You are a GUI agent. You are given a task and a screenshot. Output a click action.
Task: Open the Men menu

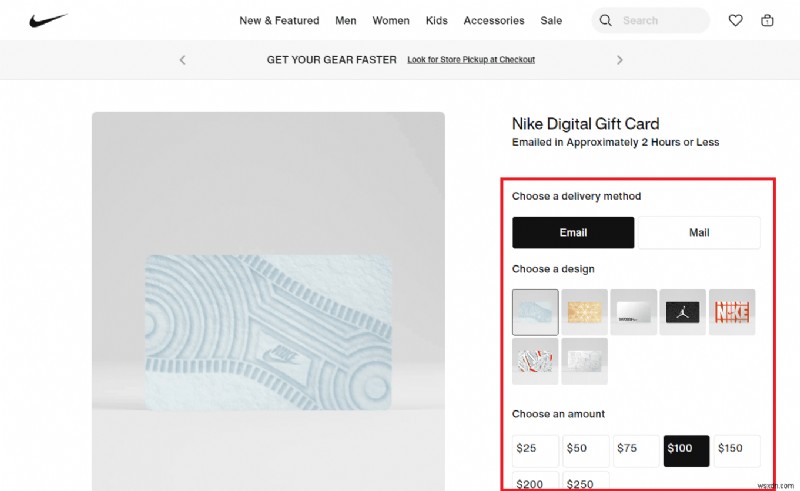345,20
